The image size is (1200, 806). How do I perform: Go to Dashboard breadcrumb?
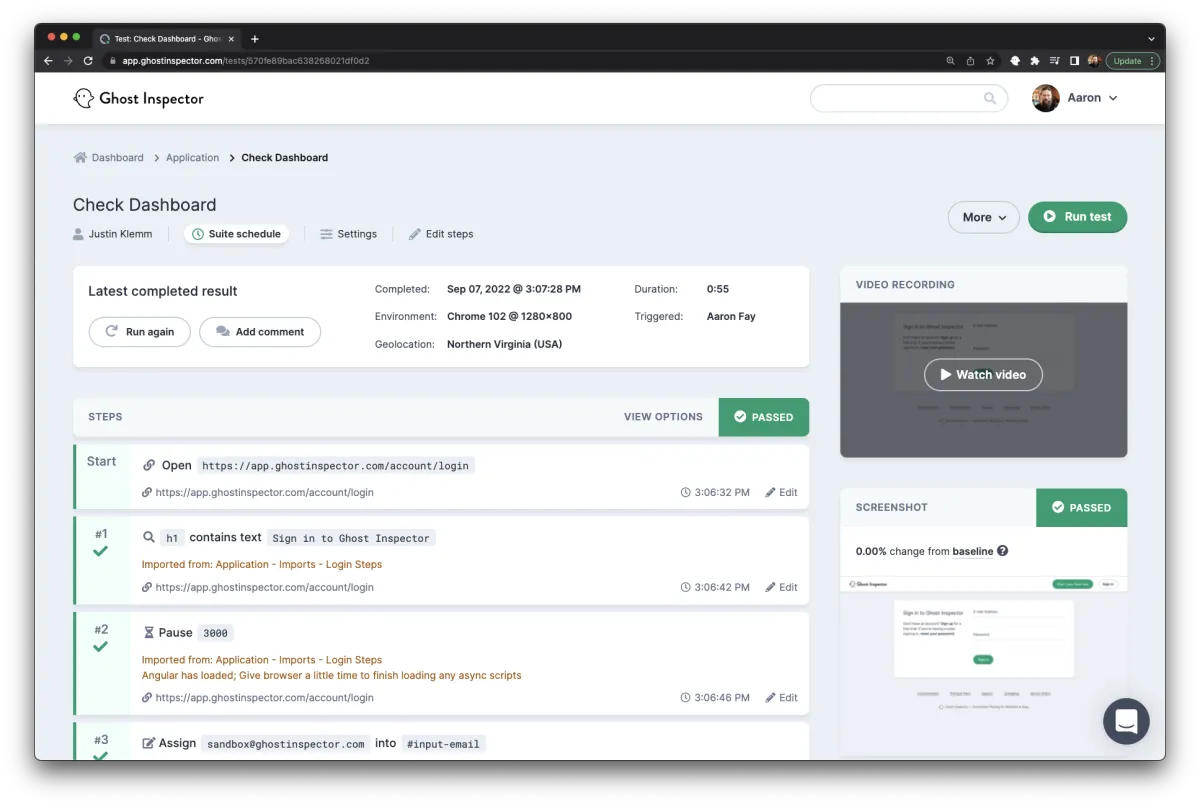118,157
